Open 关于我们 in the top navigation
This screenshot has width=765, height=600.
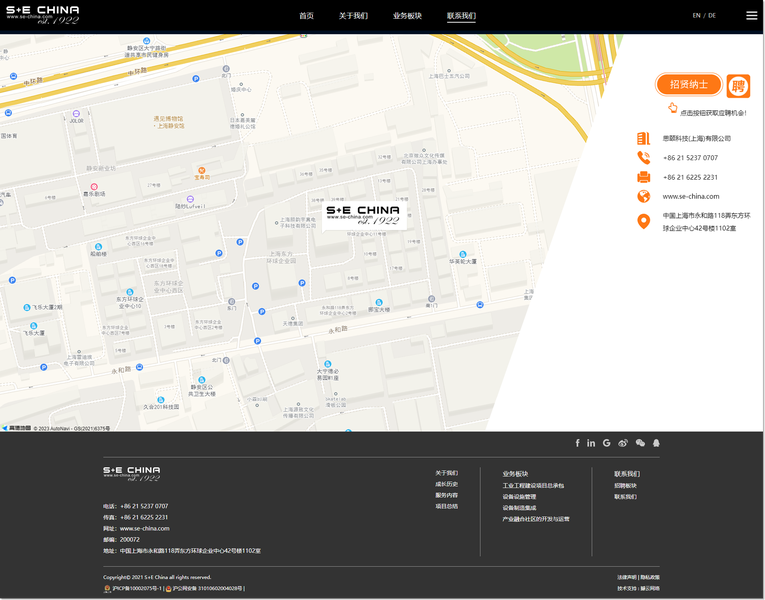pyautogui.click(x=353, y=16)
